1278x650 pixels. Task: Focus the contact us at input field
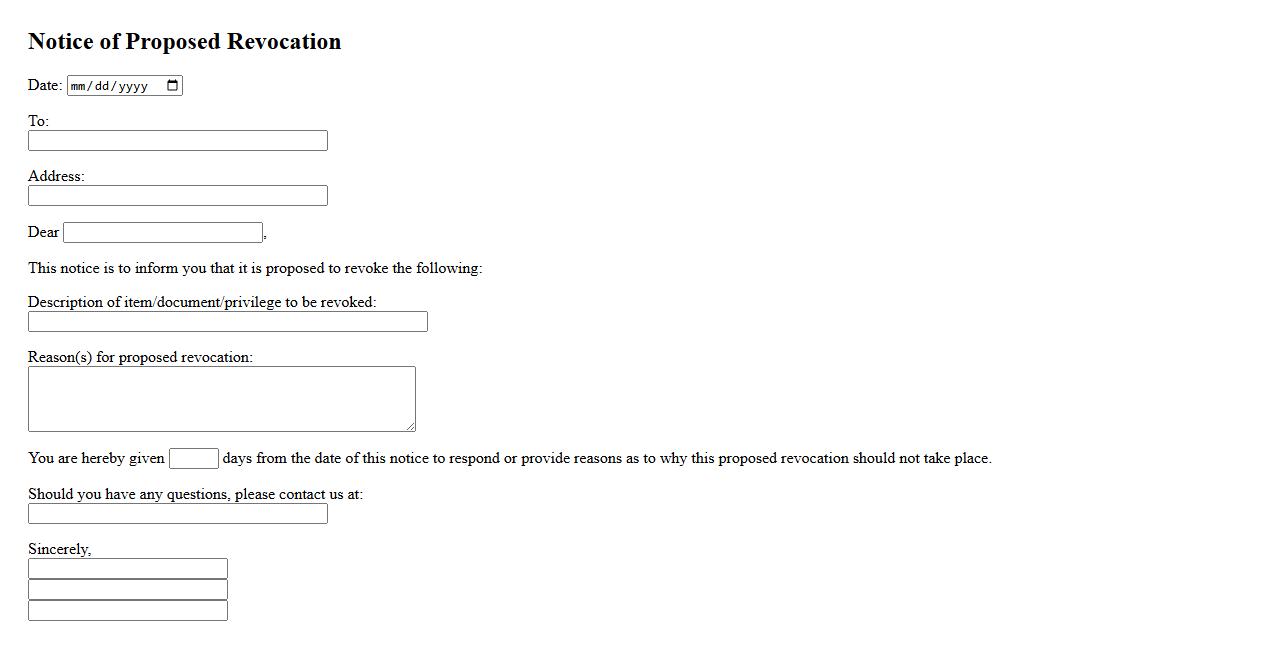[178, 514]
